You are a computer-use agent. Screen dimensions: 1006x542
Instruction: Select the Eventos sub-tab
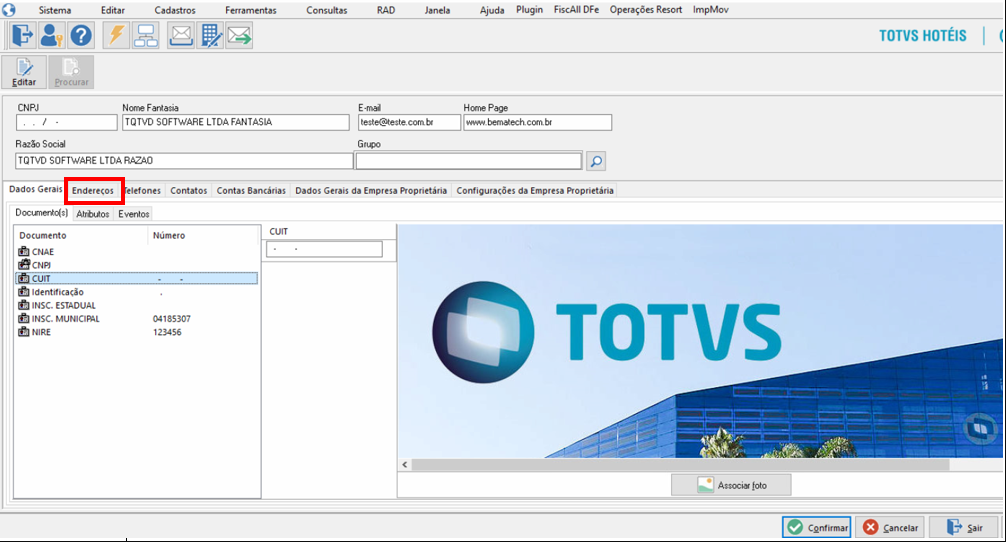tap(133, 214)
